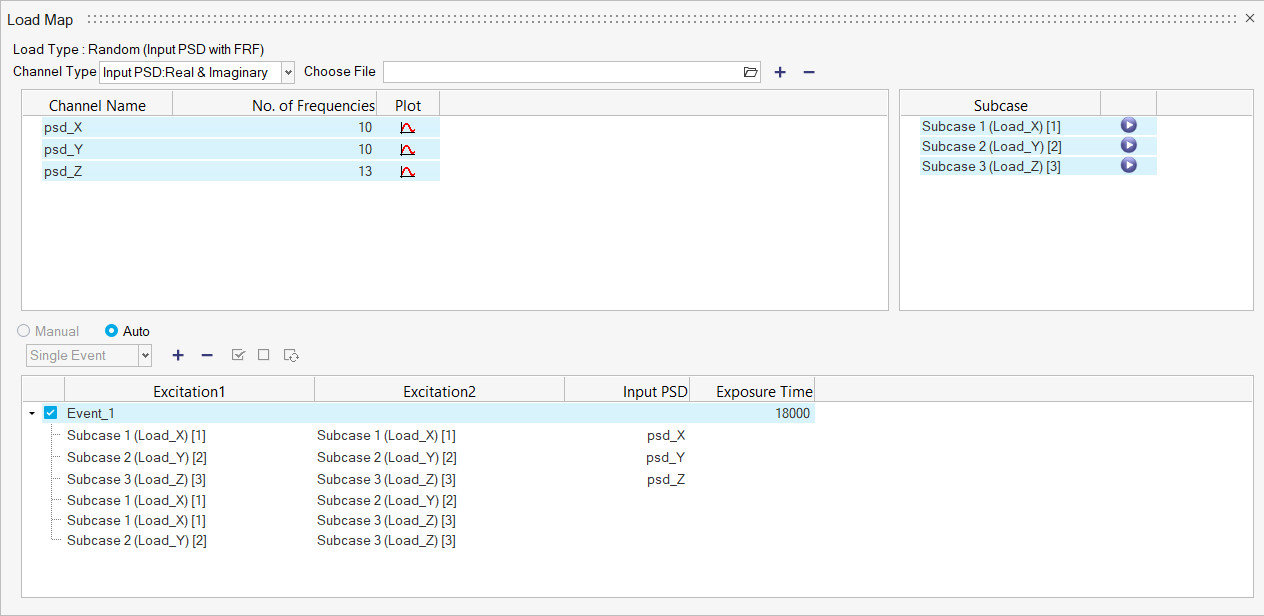This screenshot has width=1264, height=616.
Task: Click play icon for Subcase 1 (Load_X)
Action: 1128,126
